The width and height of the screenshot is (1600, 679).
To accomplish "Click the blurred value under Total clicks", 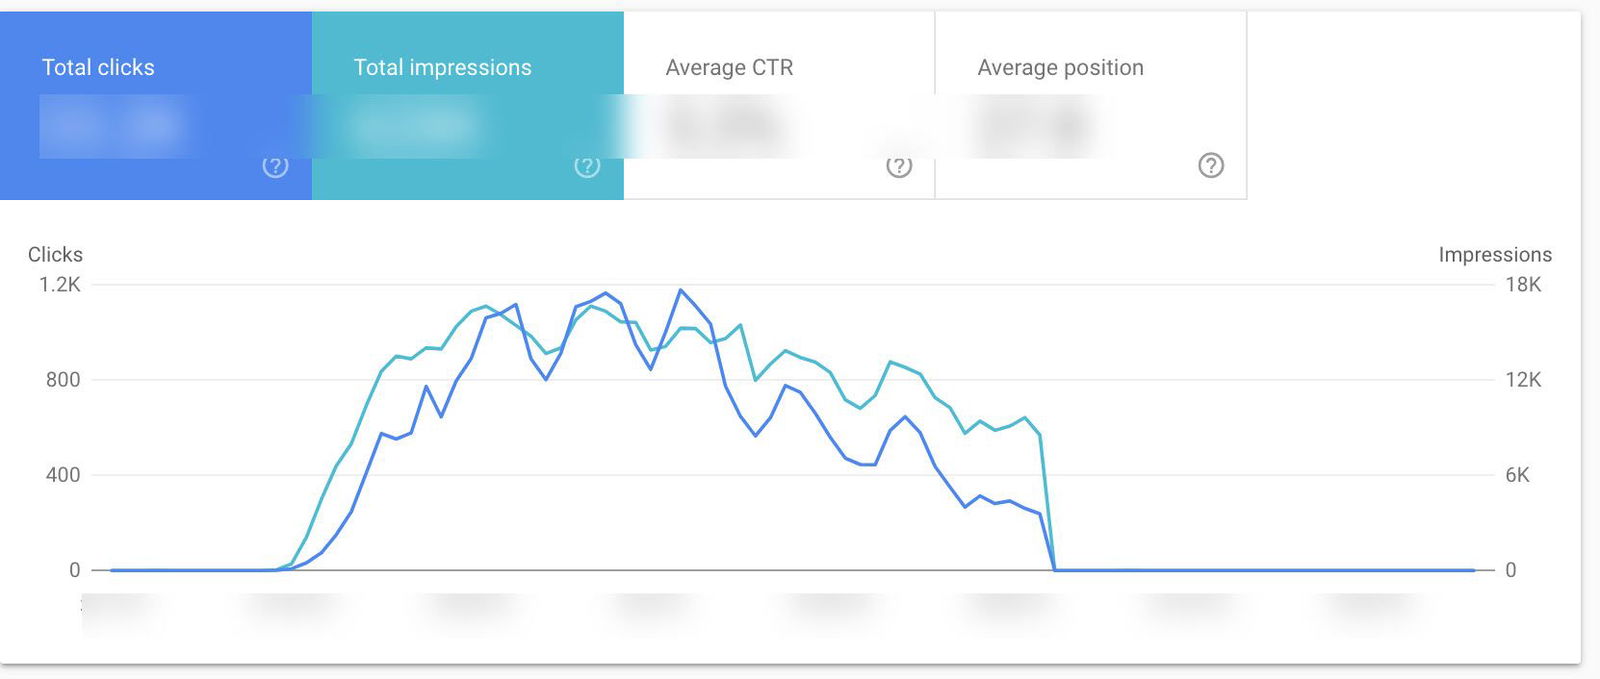I will pyautogui.click(x=110, y=126).
